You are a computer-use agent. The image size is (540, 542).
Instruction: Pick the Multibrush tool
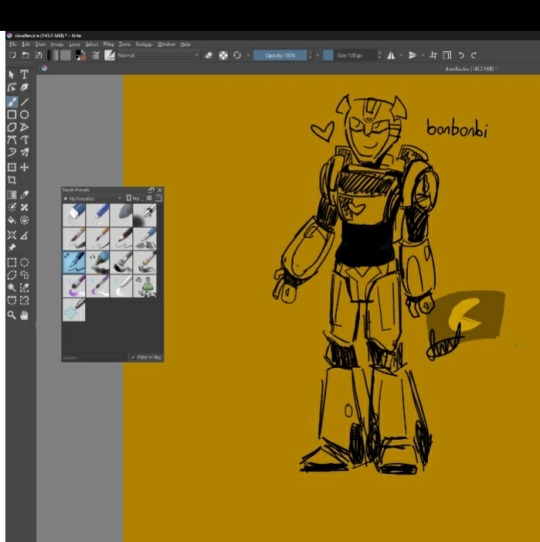tap(24, 152)
